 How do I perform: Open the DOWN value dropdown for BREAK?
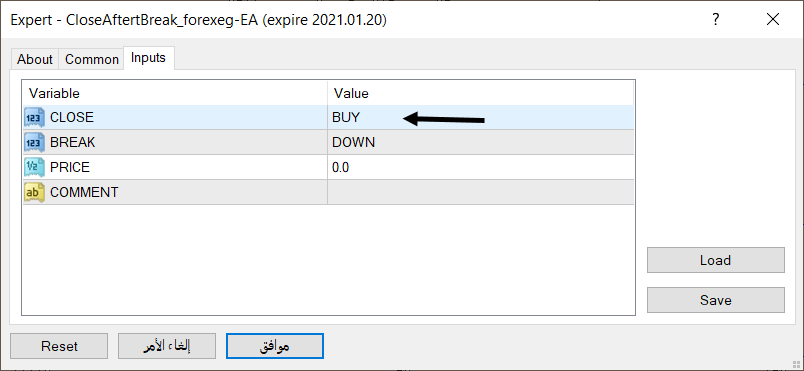(x=480, y=142)
